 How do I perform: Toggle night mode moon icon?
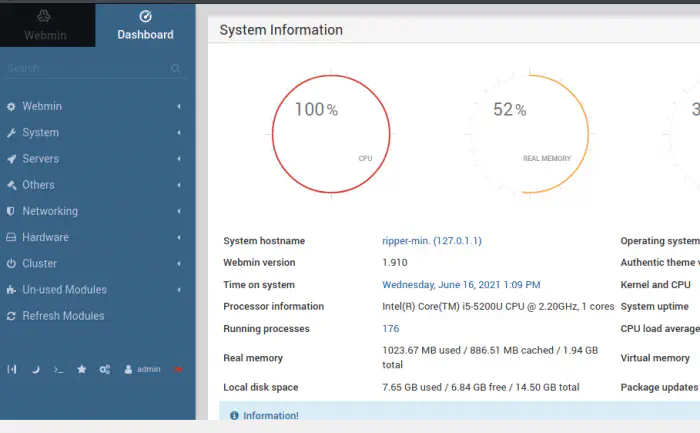(x=35, y=369)
